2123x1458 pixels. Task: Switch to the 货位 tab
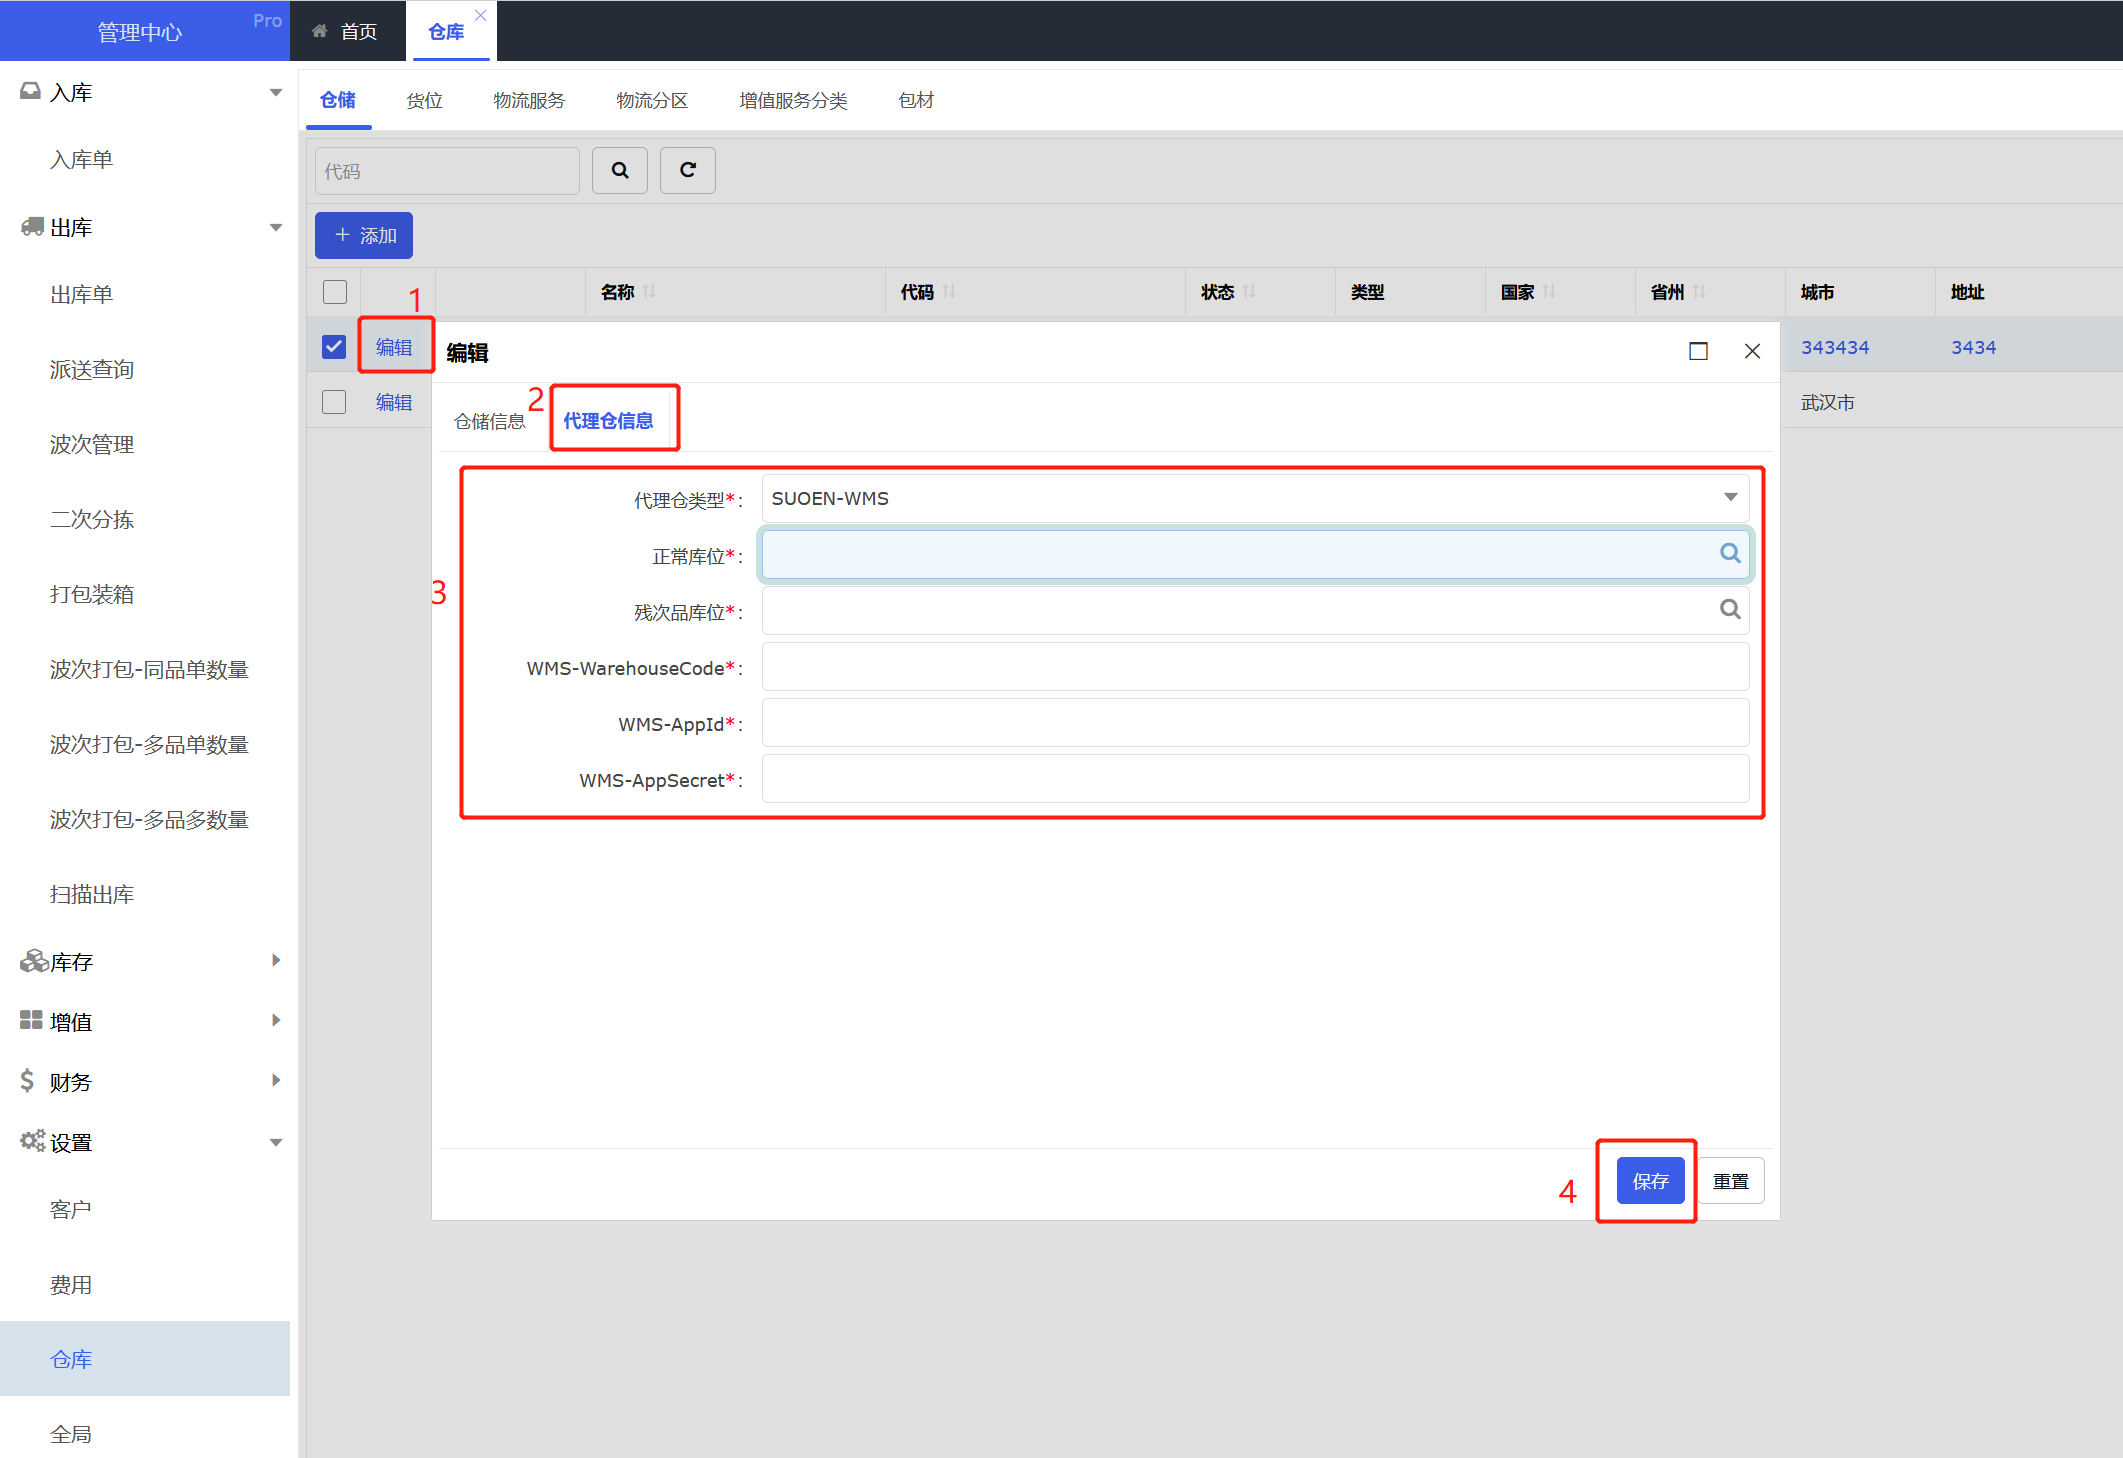424,100
